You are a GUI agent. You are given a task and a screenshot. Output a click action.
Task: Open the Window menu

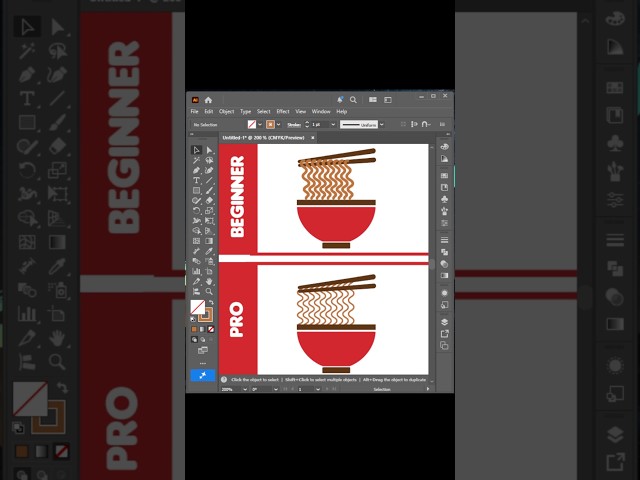321,111
